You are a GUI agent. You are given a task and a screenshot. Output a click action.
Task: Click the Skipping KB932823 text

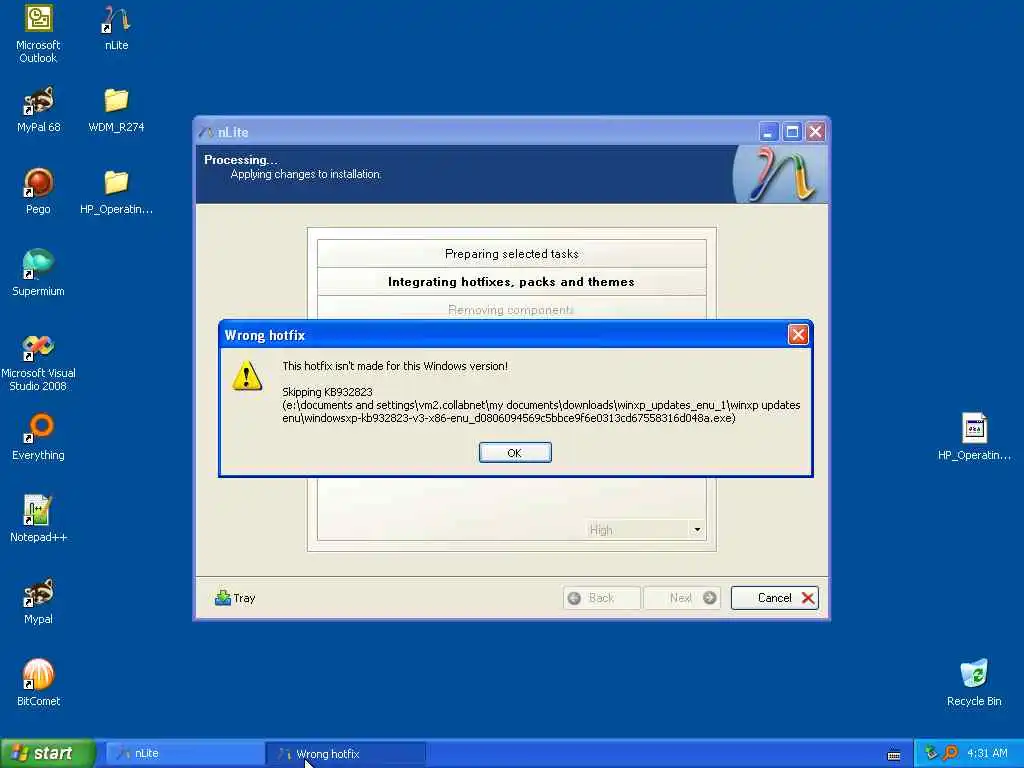[327, 392]
